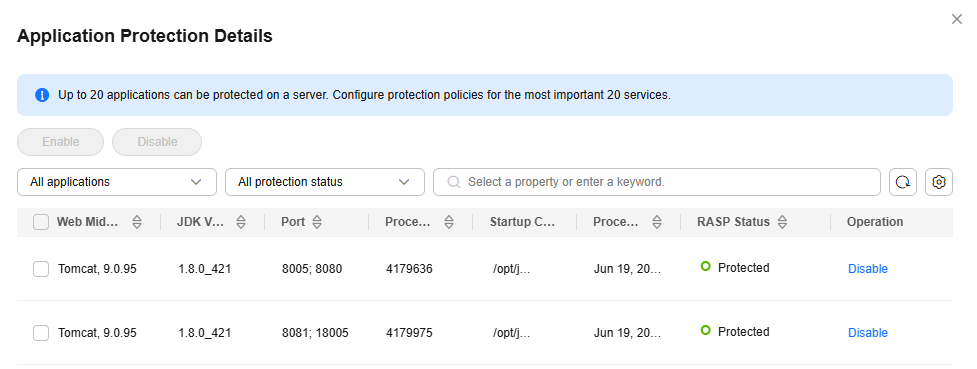Open the table settings gear icon
977x369 pixels.
pyautogui.click(x=939, y=182)
